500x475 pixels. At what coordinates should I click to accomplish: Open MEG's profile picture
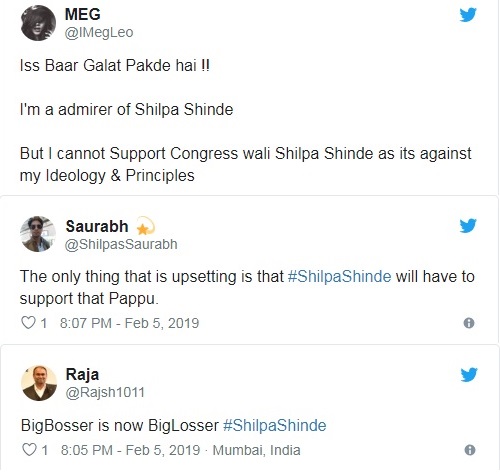(38, 23)
